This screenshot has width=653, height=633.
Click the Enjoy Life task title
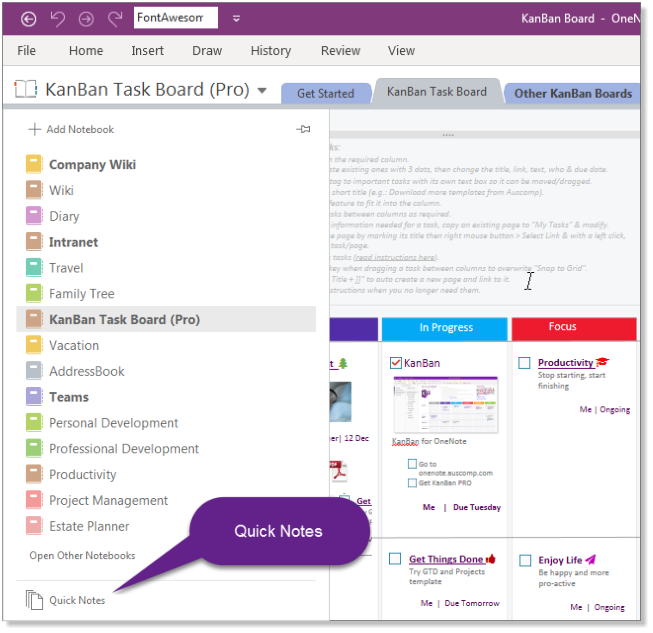[560, 560]
